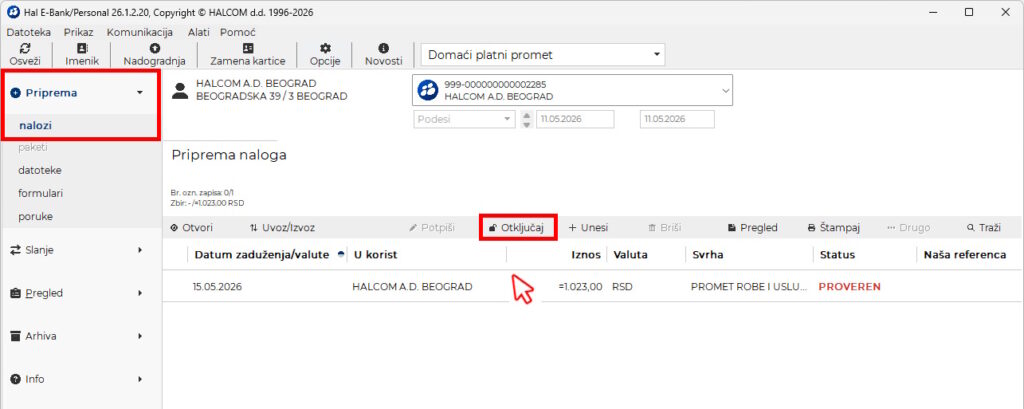Open the Opcije gear settings
Screen dimensions: 1024x409
click(325, 54)
